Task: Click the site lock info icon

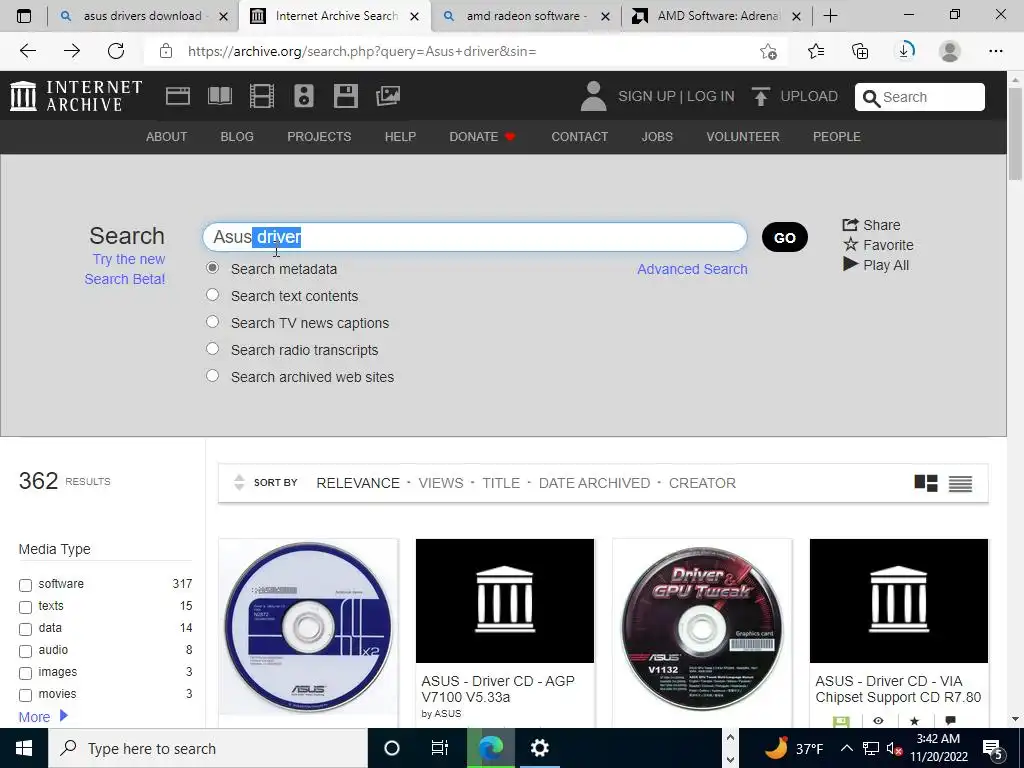Action: [x=166, y=51]
